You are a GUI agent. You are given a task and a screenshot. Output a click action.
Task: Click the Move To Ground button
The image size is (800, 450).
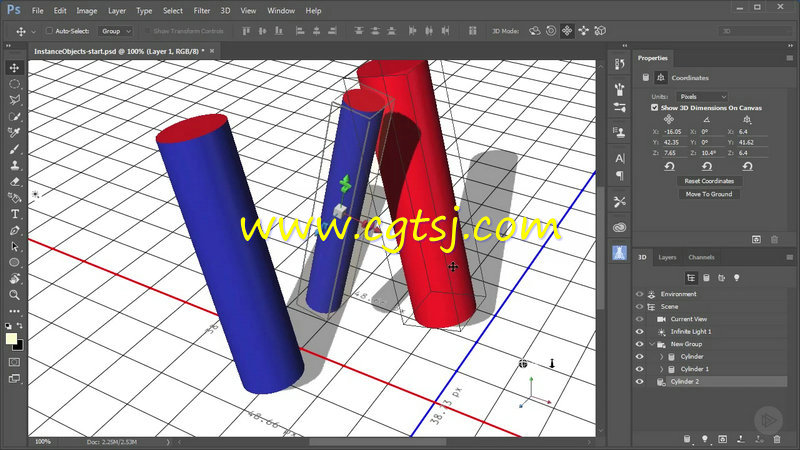point(709,194)
